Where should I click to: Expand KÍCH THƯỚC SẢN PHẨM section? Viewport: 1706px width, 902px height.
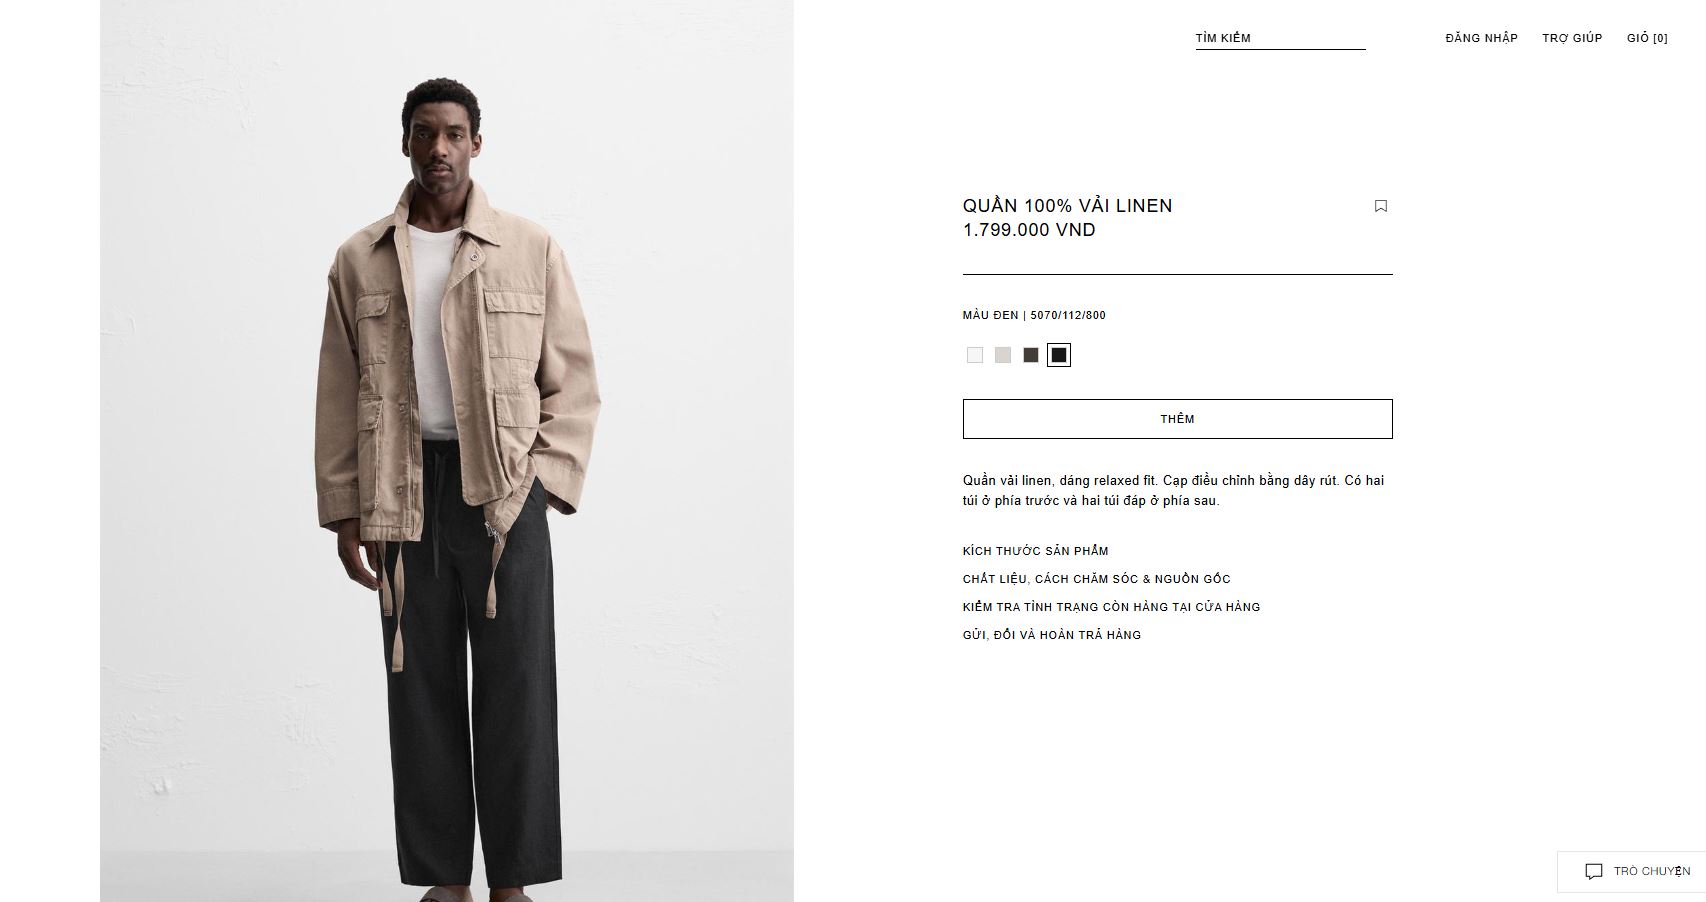click(x=1035, y=551)
